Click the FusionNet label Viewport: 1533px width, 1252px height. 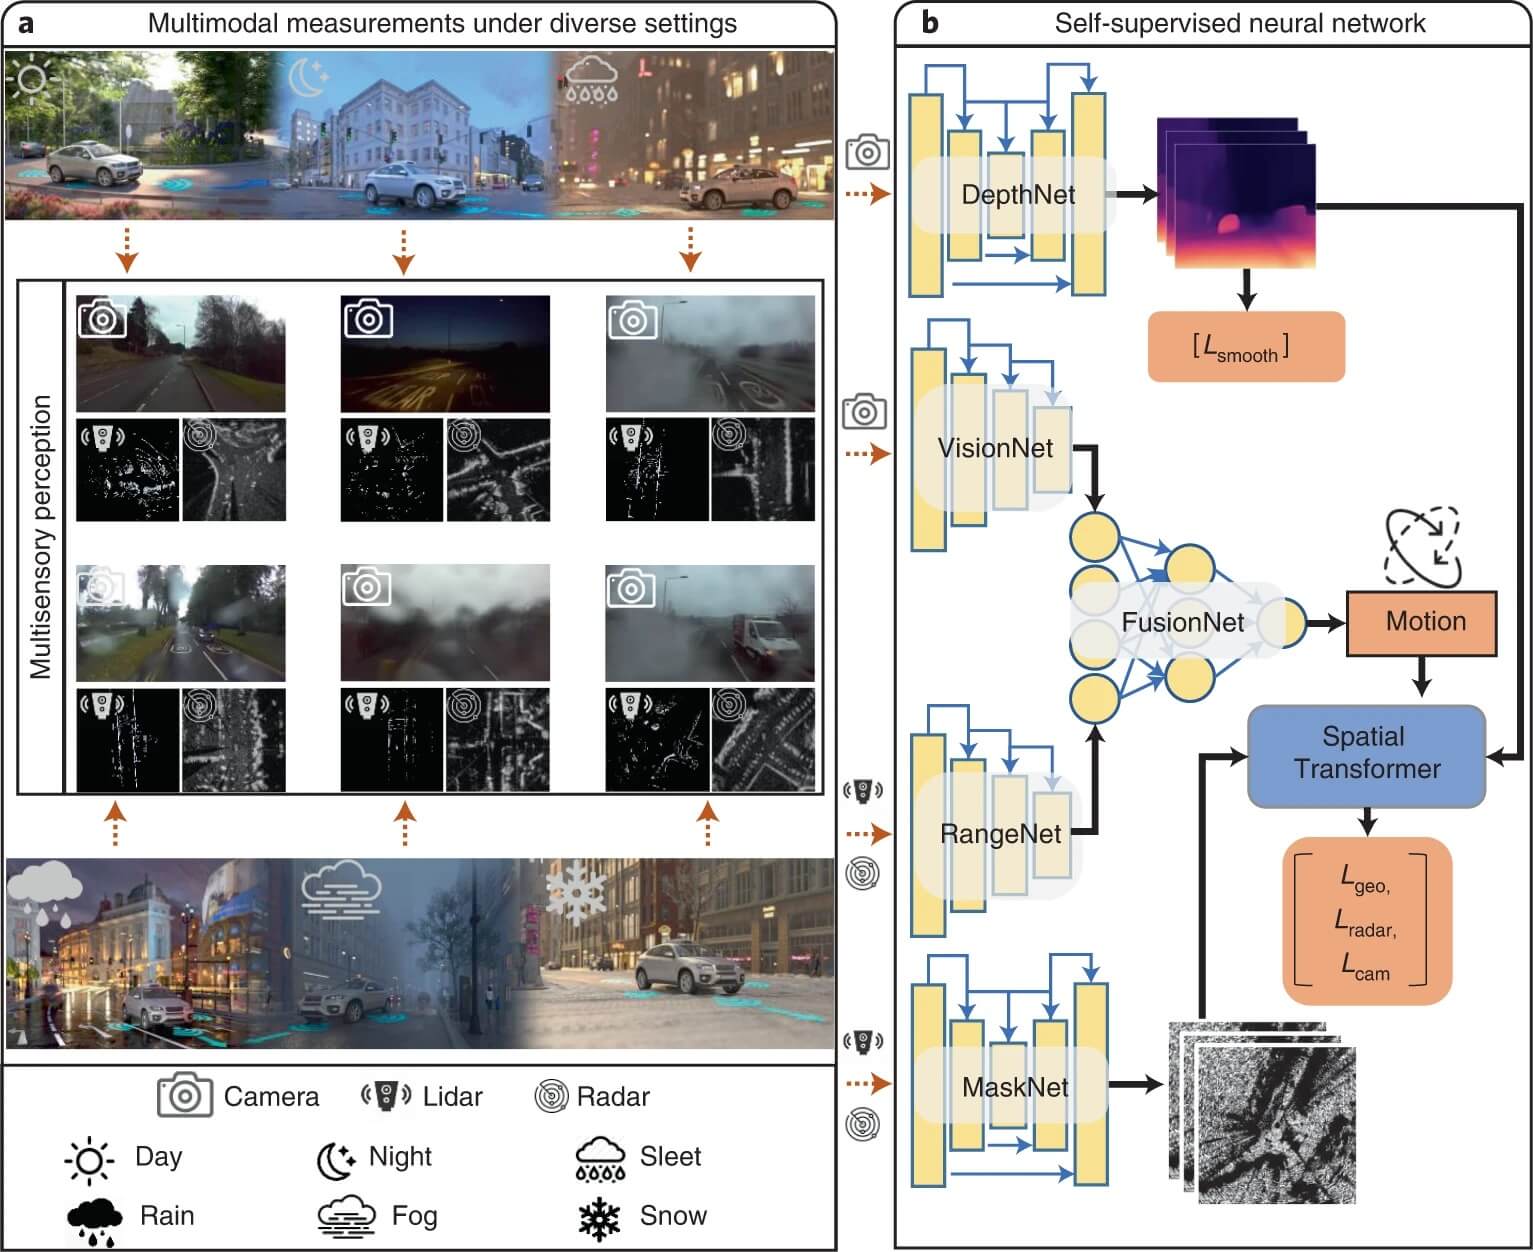click(1182, 622)
